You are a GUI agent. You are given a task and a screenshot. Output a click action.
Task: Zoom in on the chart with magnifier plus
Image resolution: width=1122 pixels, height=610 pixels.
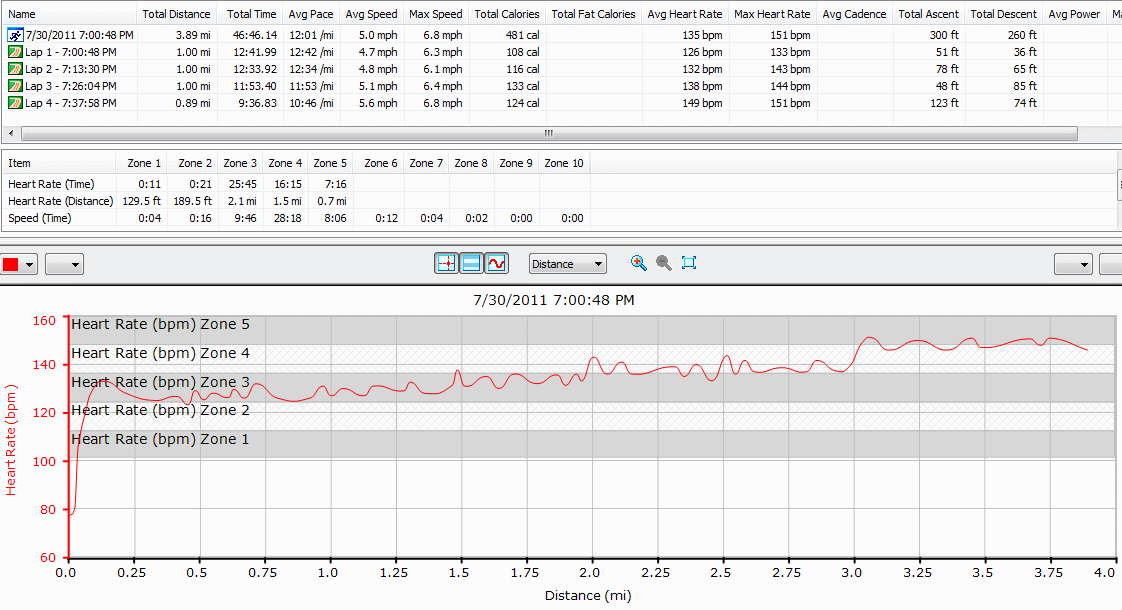coord(638,263)
